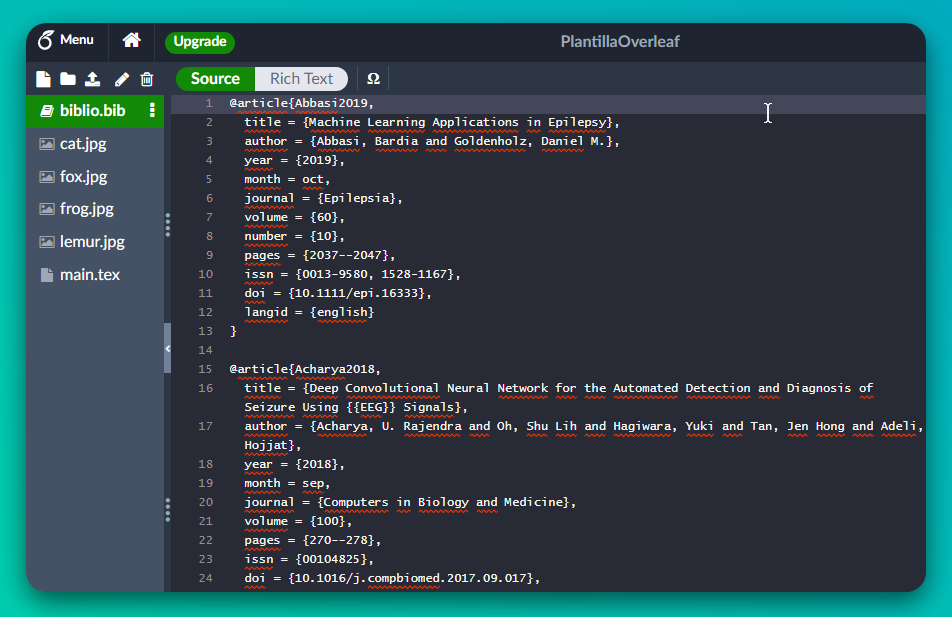The image size is (952, 617).
Task: Upload a file to the project
Action: 92,79
